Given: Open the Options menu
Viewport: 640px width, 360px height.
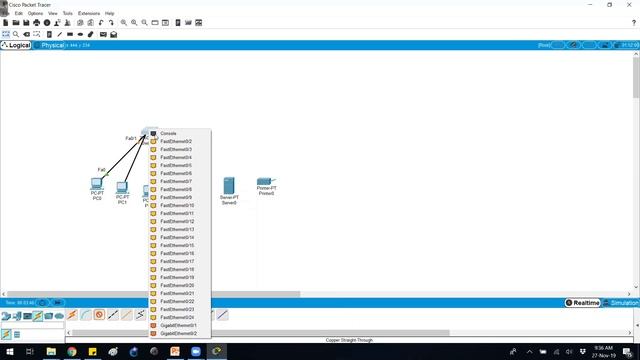Looking at the screenshot, I should pos(36,13).
